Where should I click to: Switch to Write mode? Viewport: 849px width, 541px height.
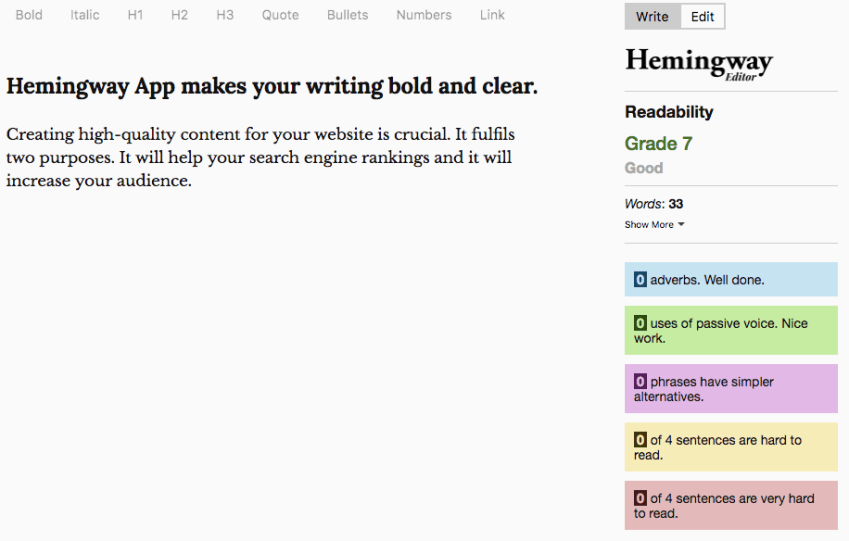click(x=652, y=16)
